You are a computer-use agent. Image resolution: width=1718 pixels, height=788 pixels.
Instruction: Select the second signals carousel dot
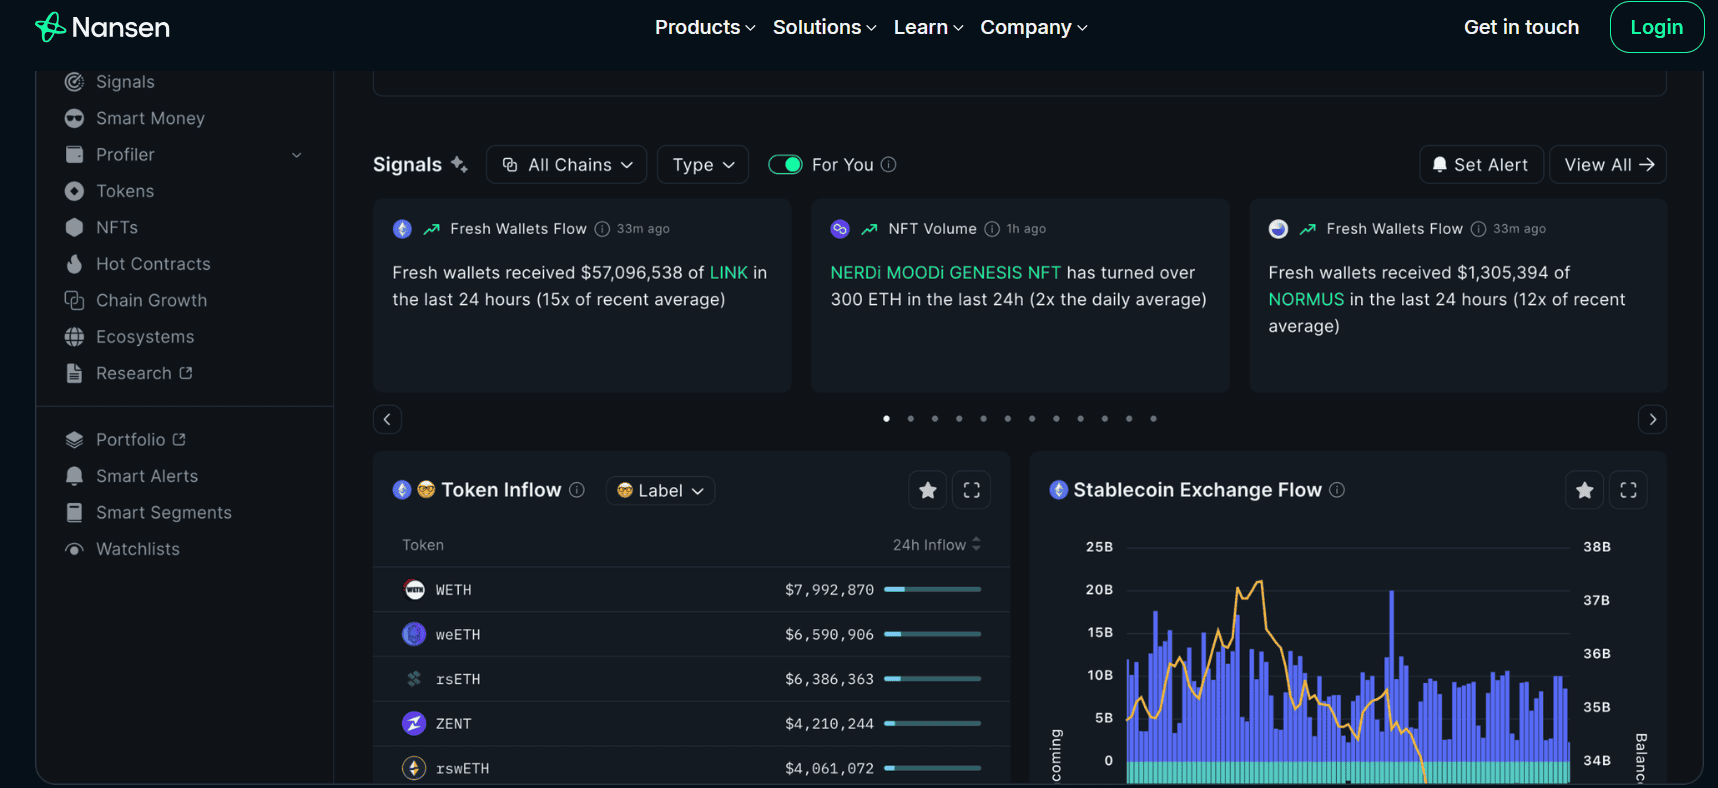[x=910, y=419]
